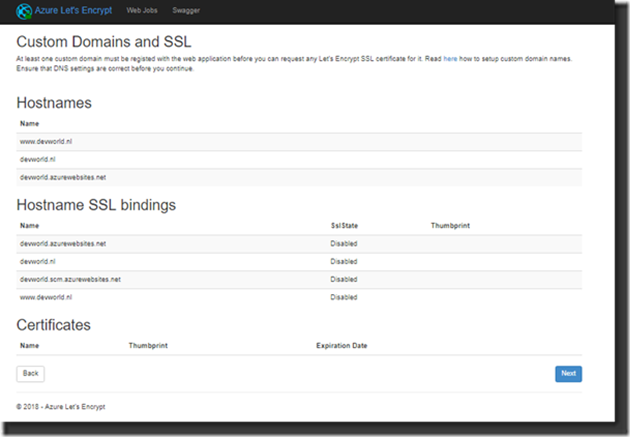
Task: Open the Azure Let's Encrypt brand link
Action: pyautogui.click(x=73, y=10)
